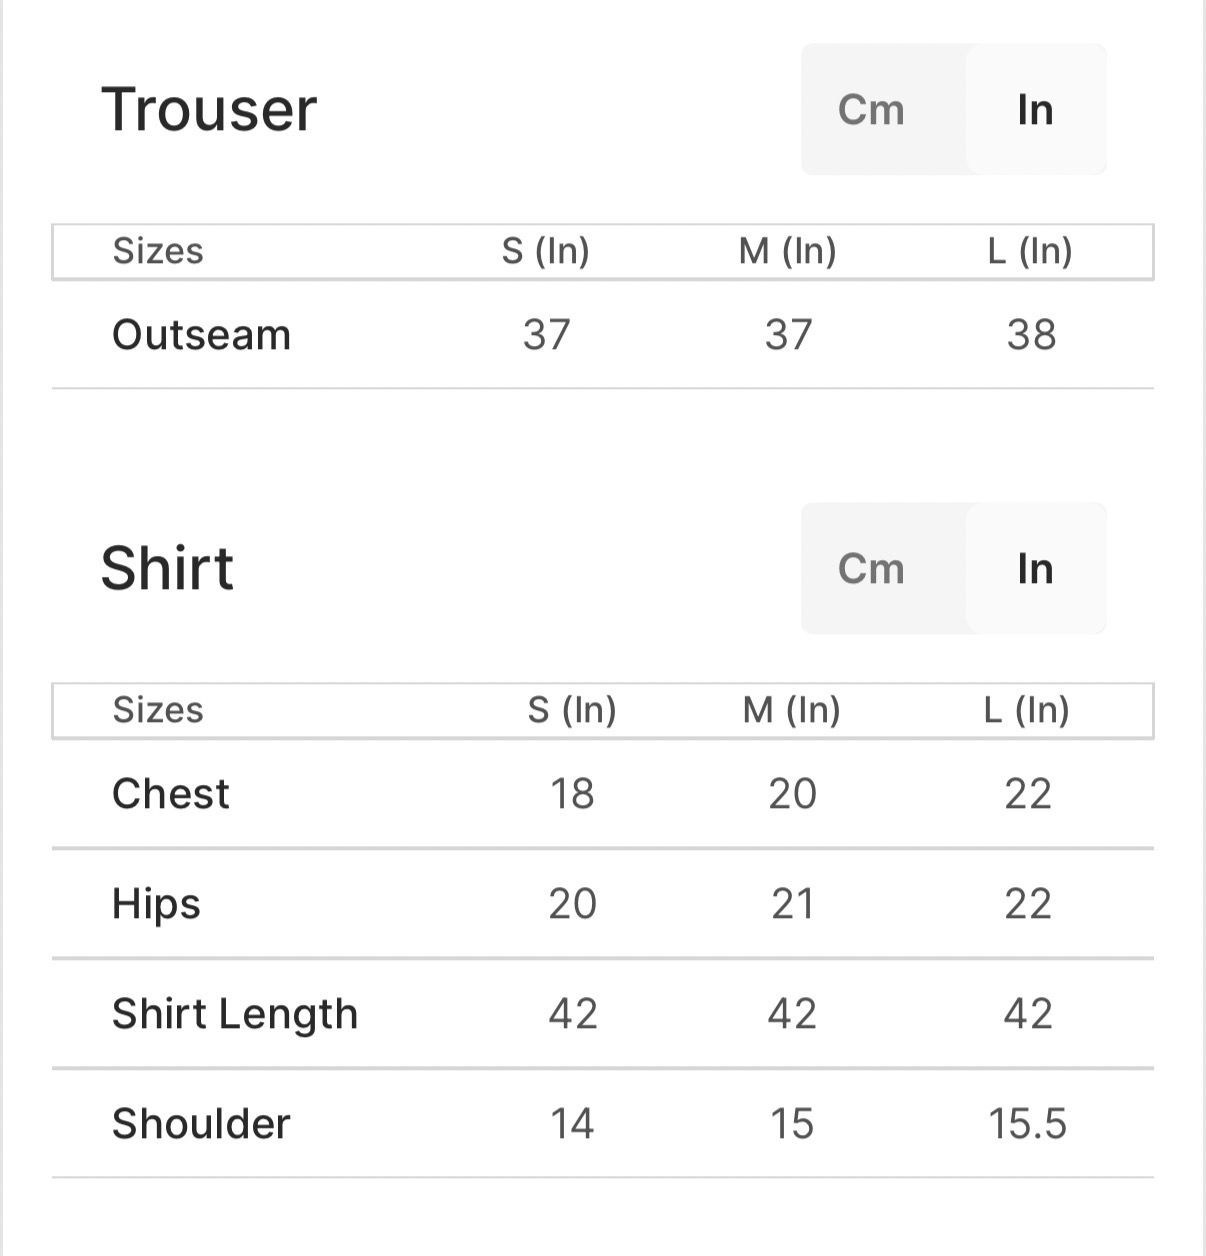Click the Trouser section heading

tap(209, 109)
